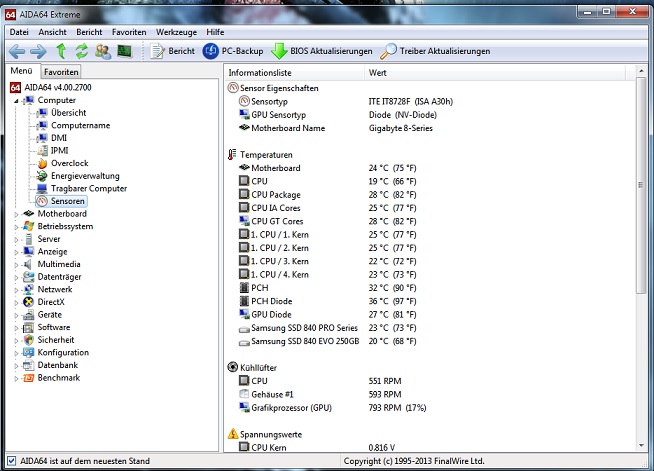Click the green Back arrow in the toolbar

tap(16, 51)
